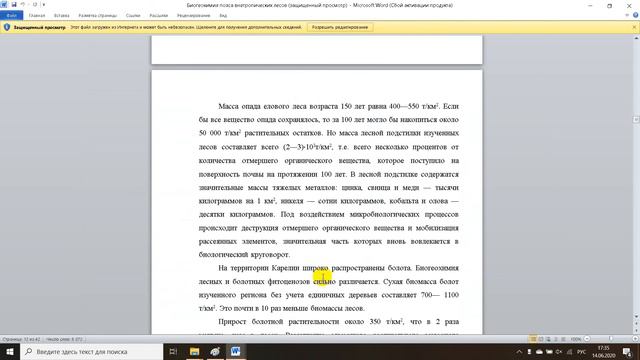
Task: Switch to Draft view in status bar
Action: 564,339
